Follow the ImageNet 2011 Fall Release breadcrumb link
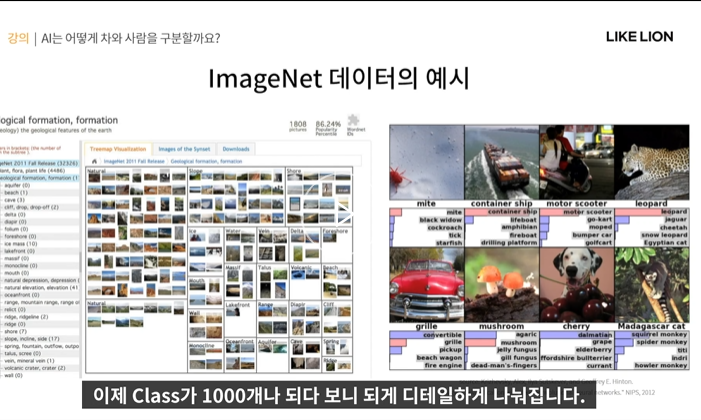701x420 pixels. pyautogui.click(x=134, y=161)
